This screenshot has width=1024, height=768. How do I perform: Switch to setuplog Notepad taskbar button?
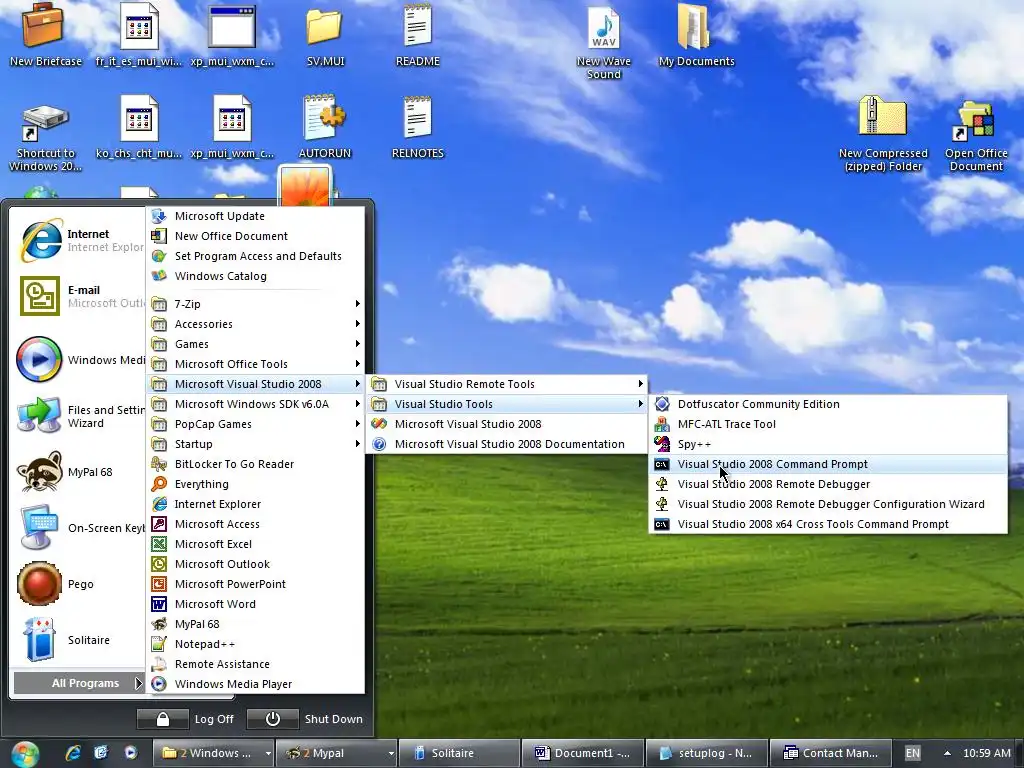706,753
